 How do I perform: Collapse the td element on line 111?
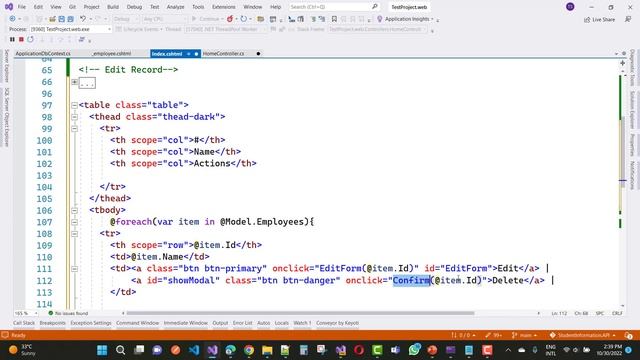[x=74, y=269]
